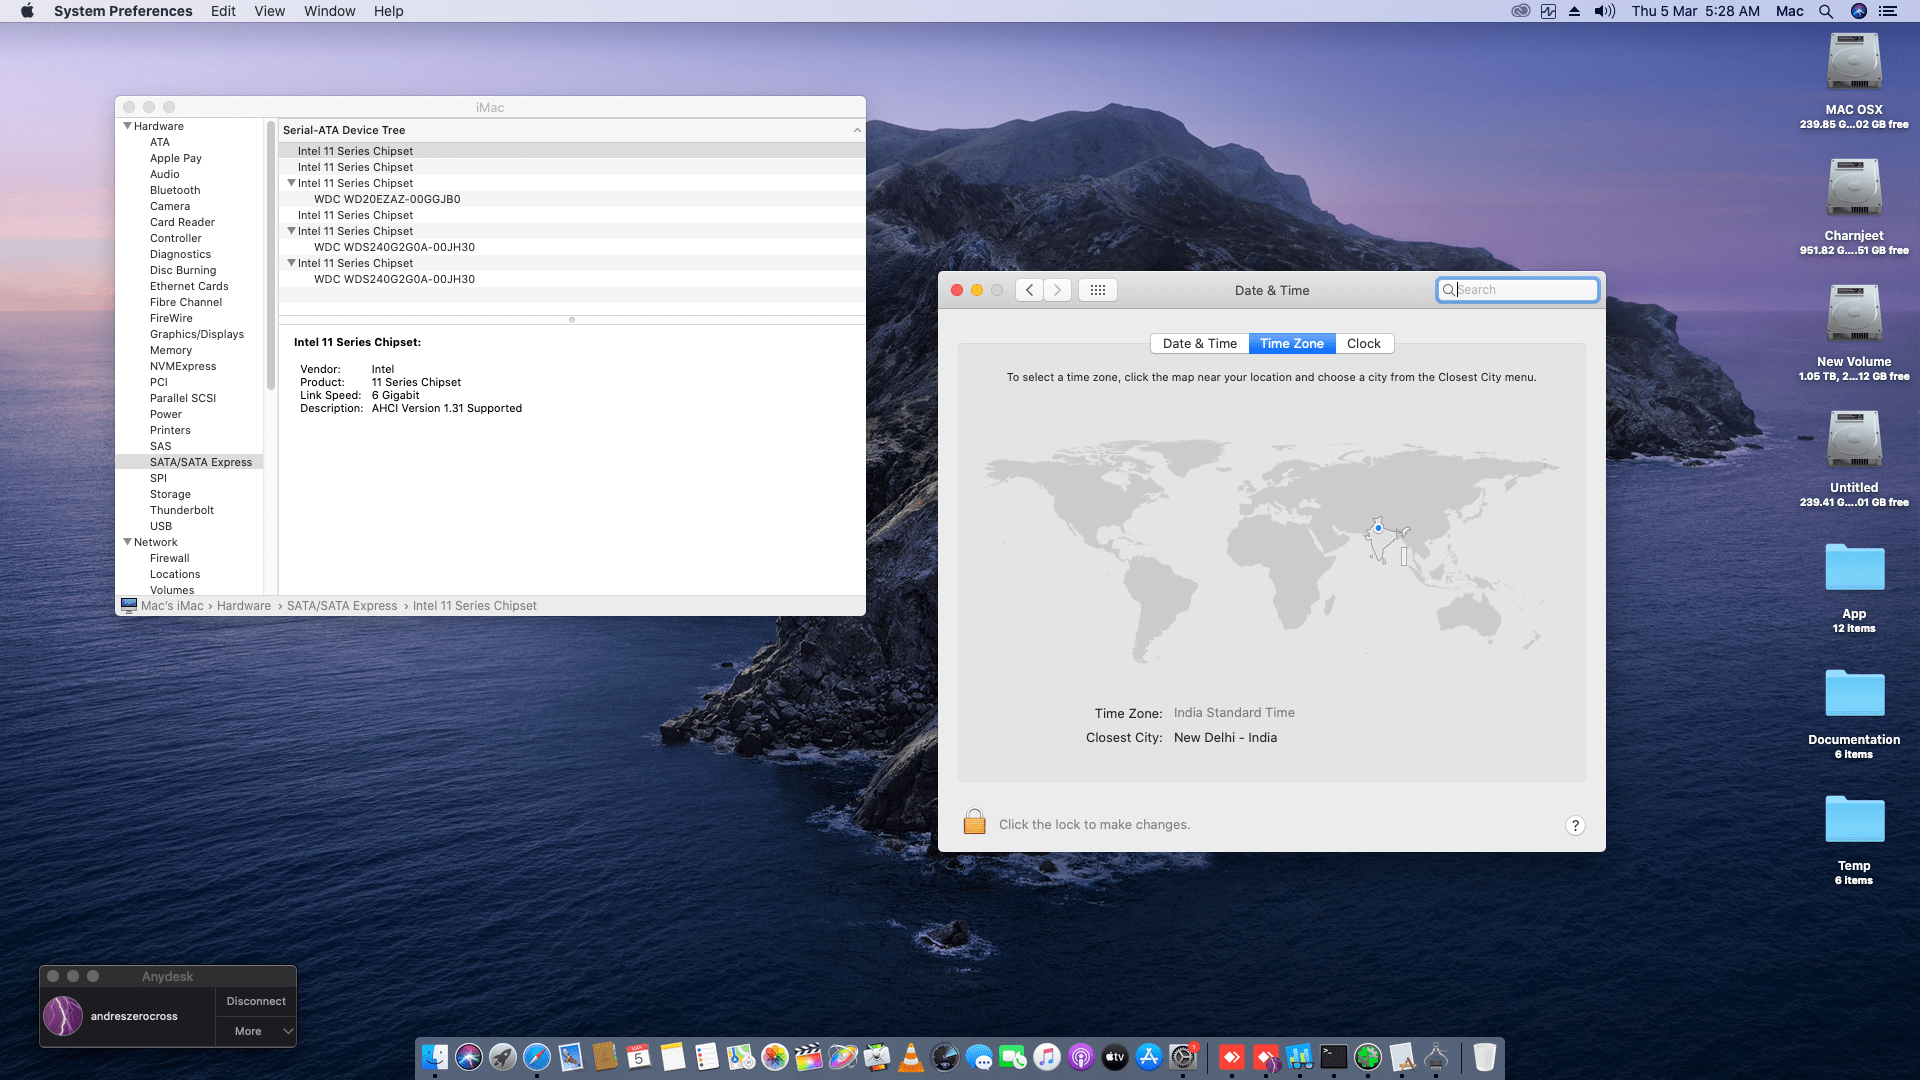
Task: Launch Terminal from the dock
Action: click(1333, 1057)
